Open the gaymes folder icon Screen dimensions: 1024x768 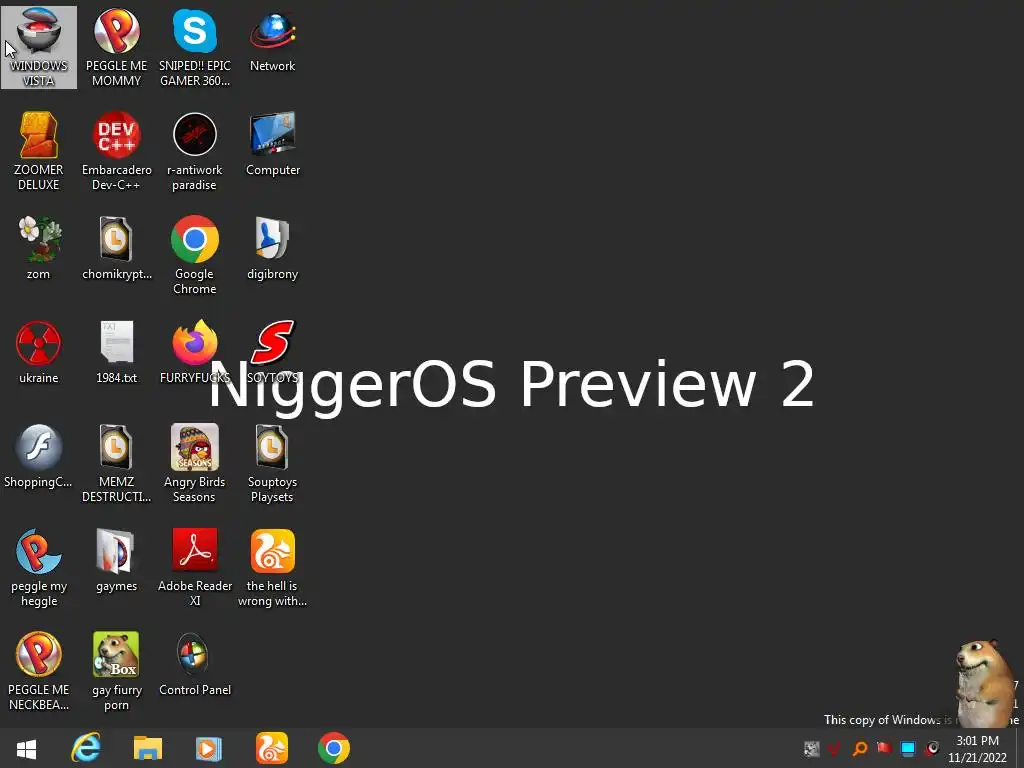pos(116,560)
